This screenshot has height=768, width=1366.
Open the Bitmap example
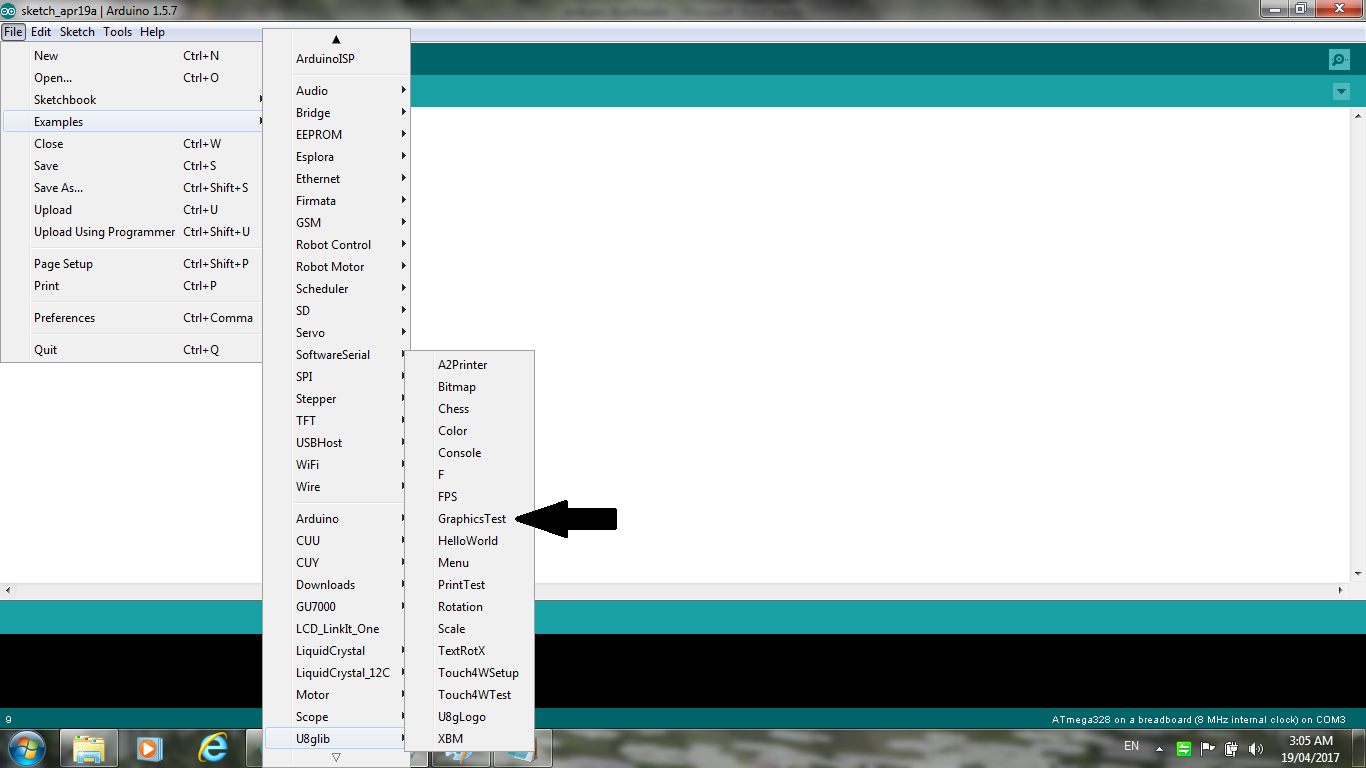(x=470, y=387)
